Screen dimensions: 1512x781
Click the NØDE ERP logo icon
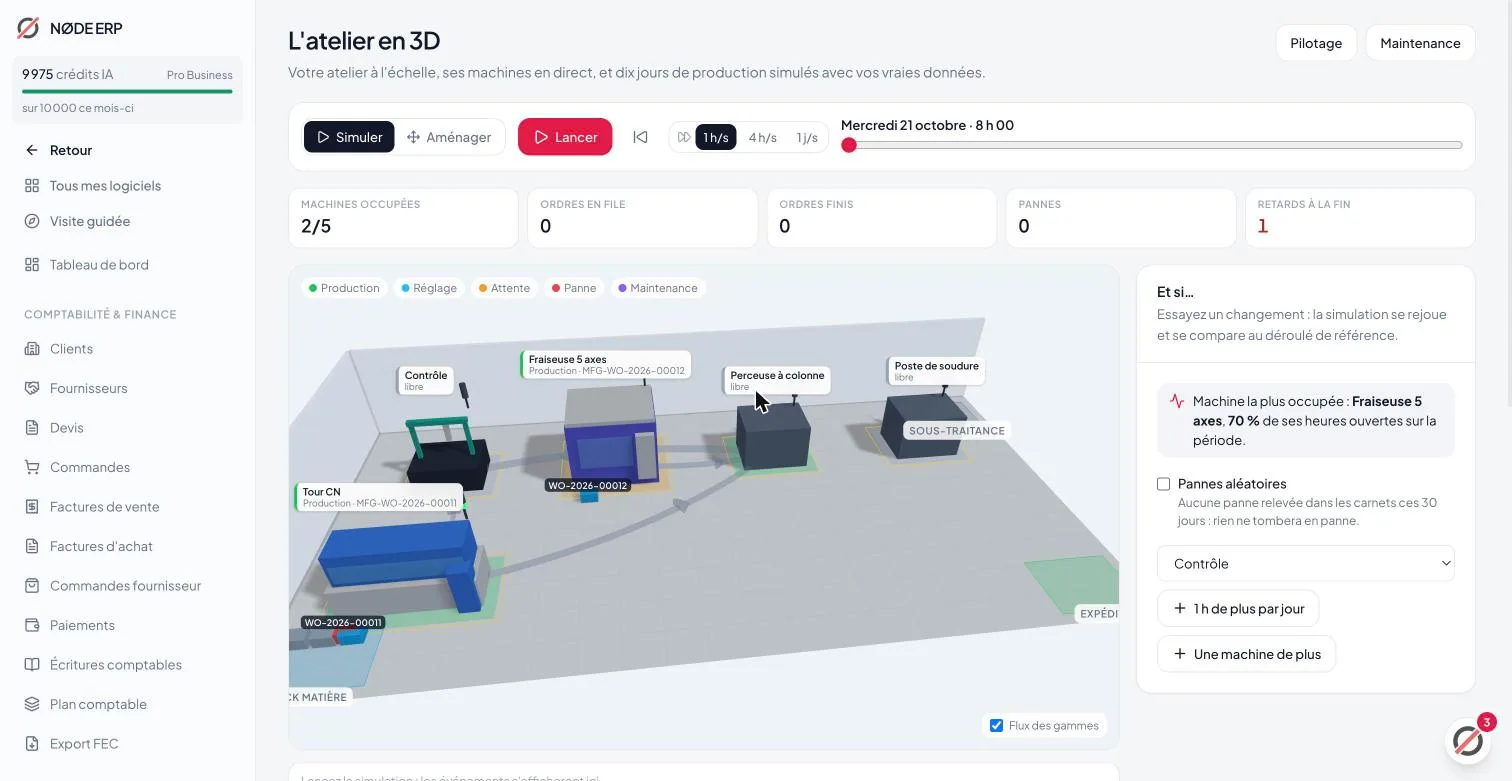click(x=28, y=28)
